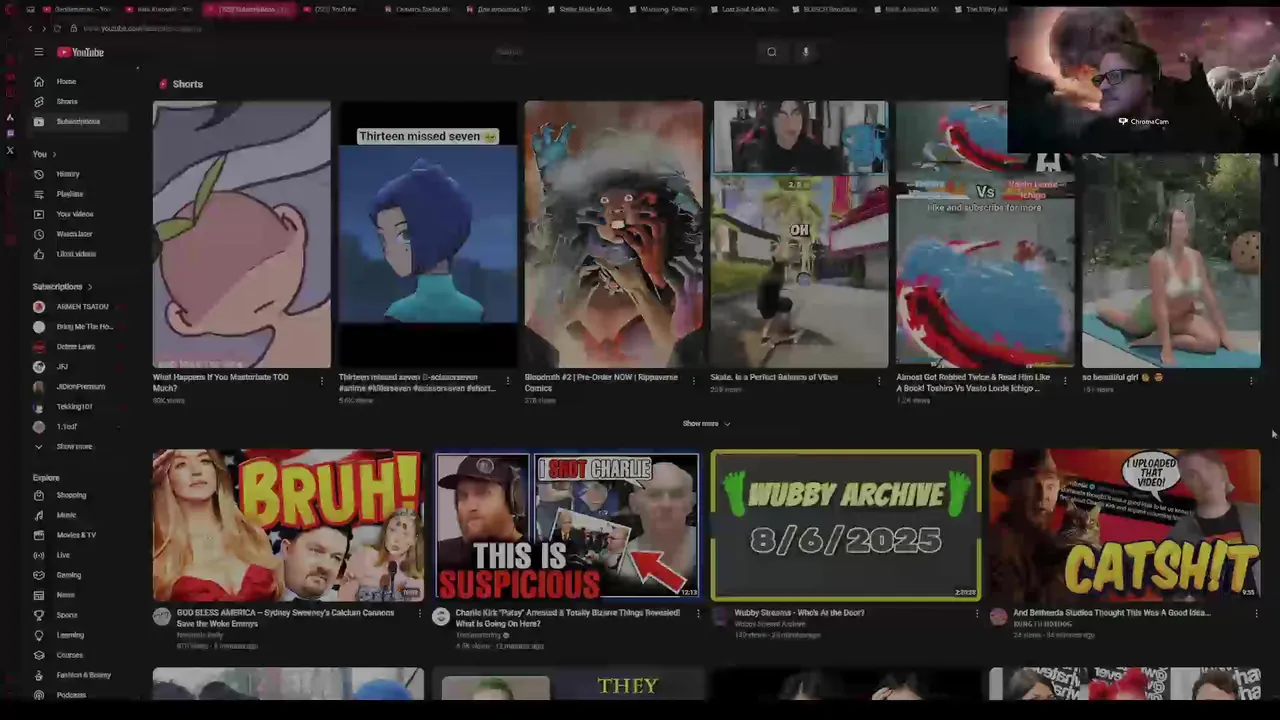Open BRUH! Sydney Sweeney video thumbnail
Image resolution: width=1280 pixels, height=720 pixels.
pos(288,525)
